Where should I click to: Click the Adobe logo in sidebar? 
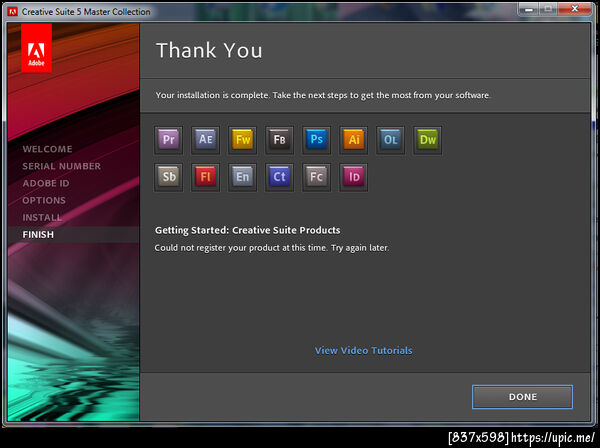click(36, 48)
